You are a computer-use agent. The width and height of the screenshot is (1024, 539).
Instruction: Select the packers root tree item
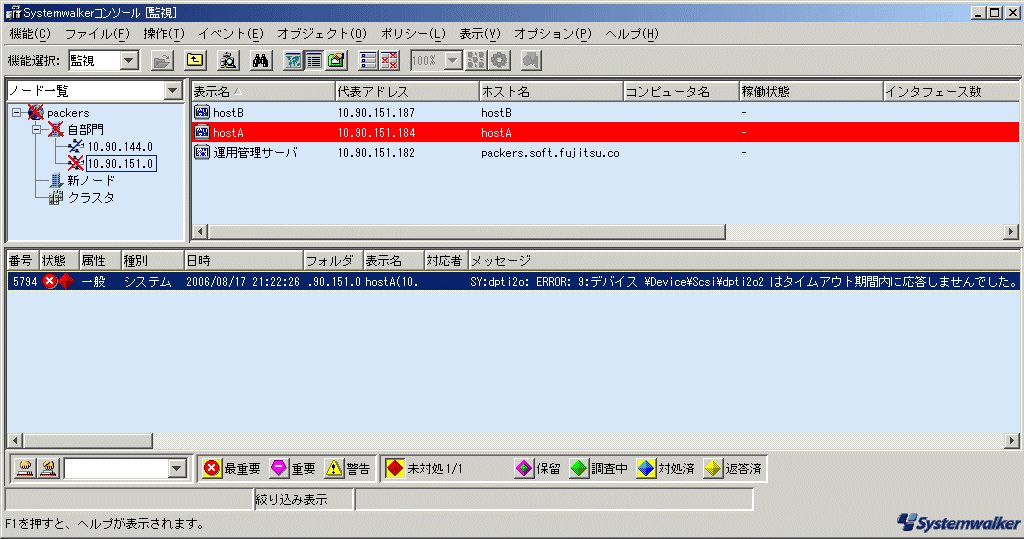click(68, 113)
